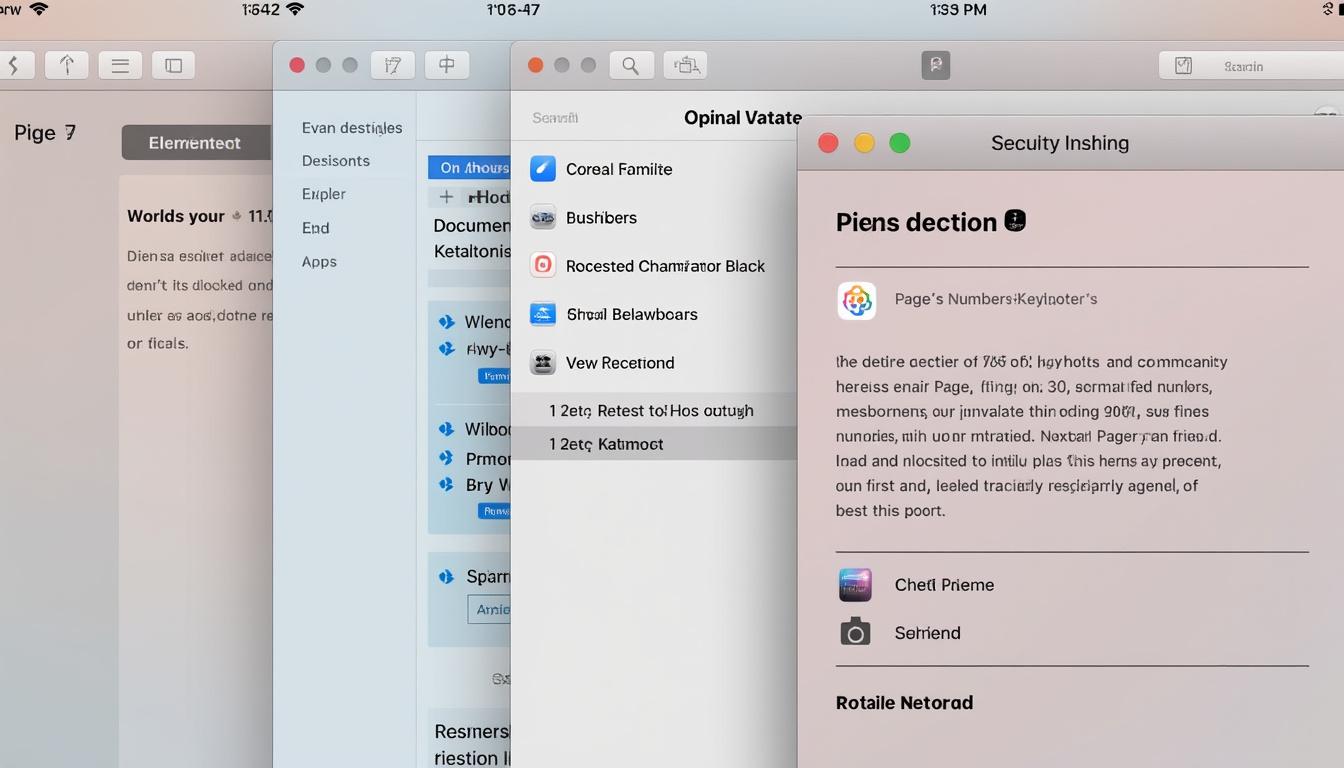Click the plus disclosure next to rHod
Screen dimensions: 1344x768
[x=446, y=197]
